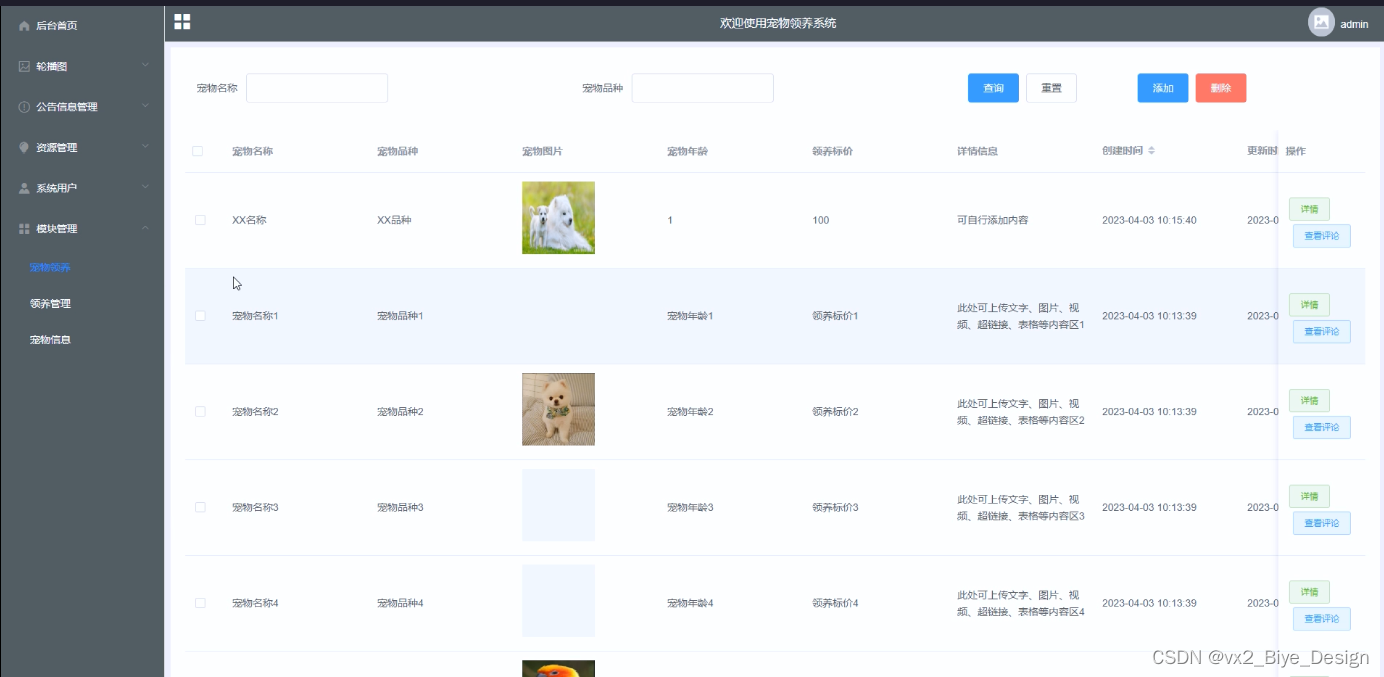1384x677 pixels.
Task: Click the home icon beside 后台首页
Action: tap(24, 26)
